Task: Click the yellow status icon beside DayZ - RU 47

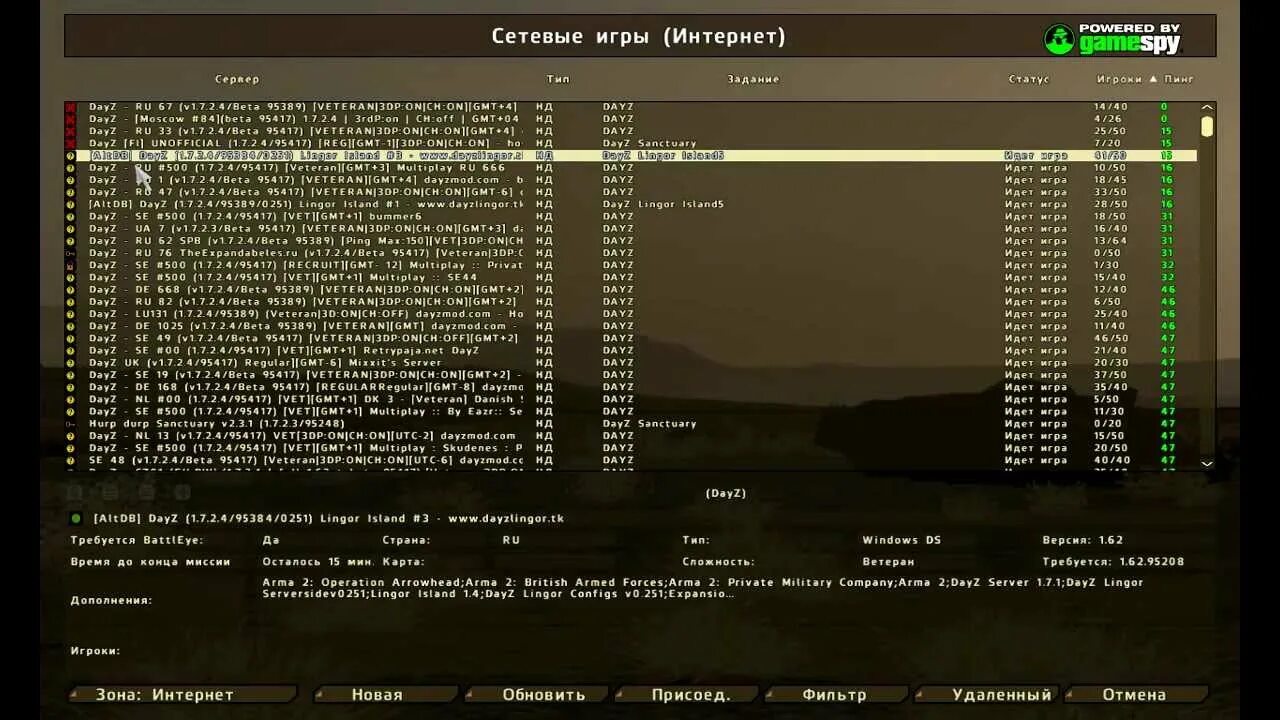Action: pos(71,192)
